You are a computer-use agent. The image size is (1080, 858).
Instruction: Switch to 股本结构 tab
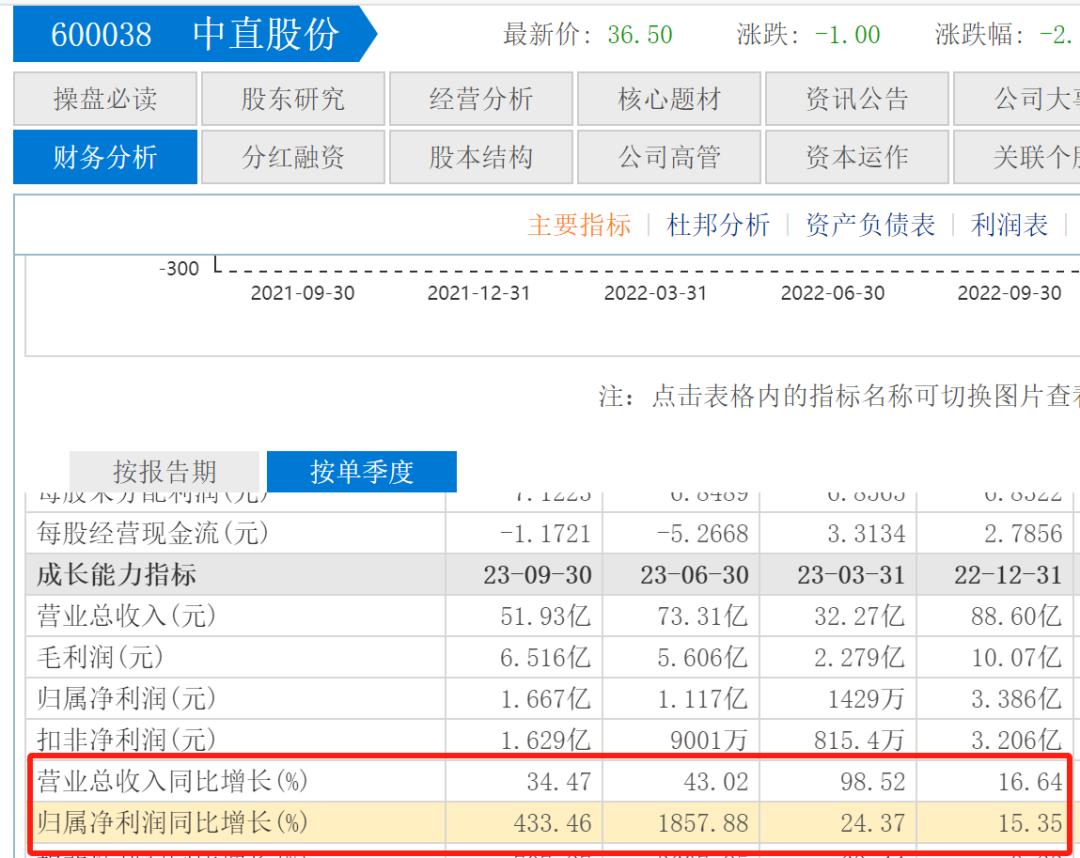point(481,157)
